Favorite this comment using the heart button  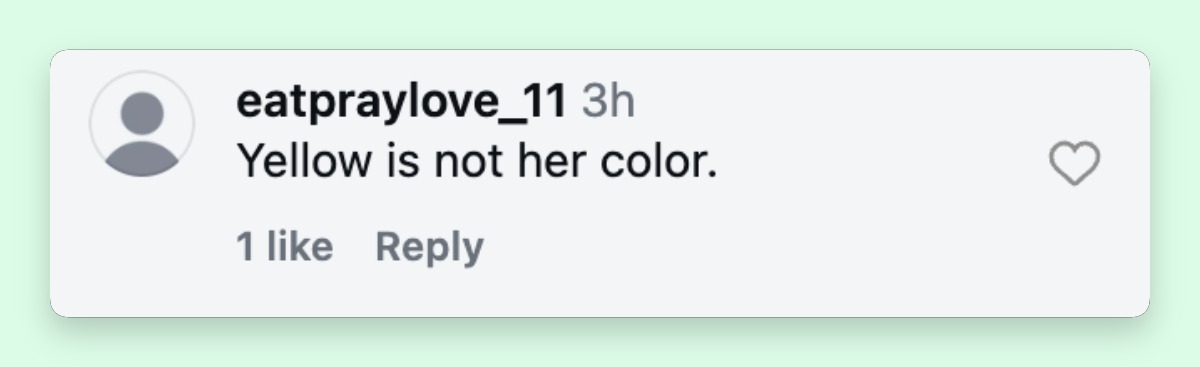tap(1074, 164)
